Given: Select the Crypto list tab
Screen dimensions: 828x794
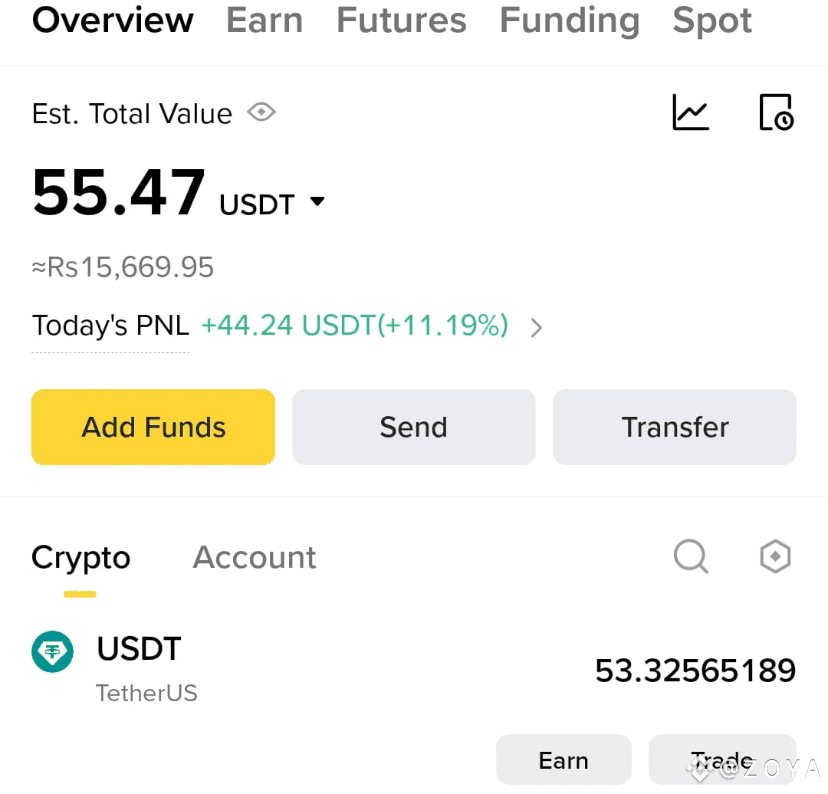Looking at the screenshot, I should [81, 559].
